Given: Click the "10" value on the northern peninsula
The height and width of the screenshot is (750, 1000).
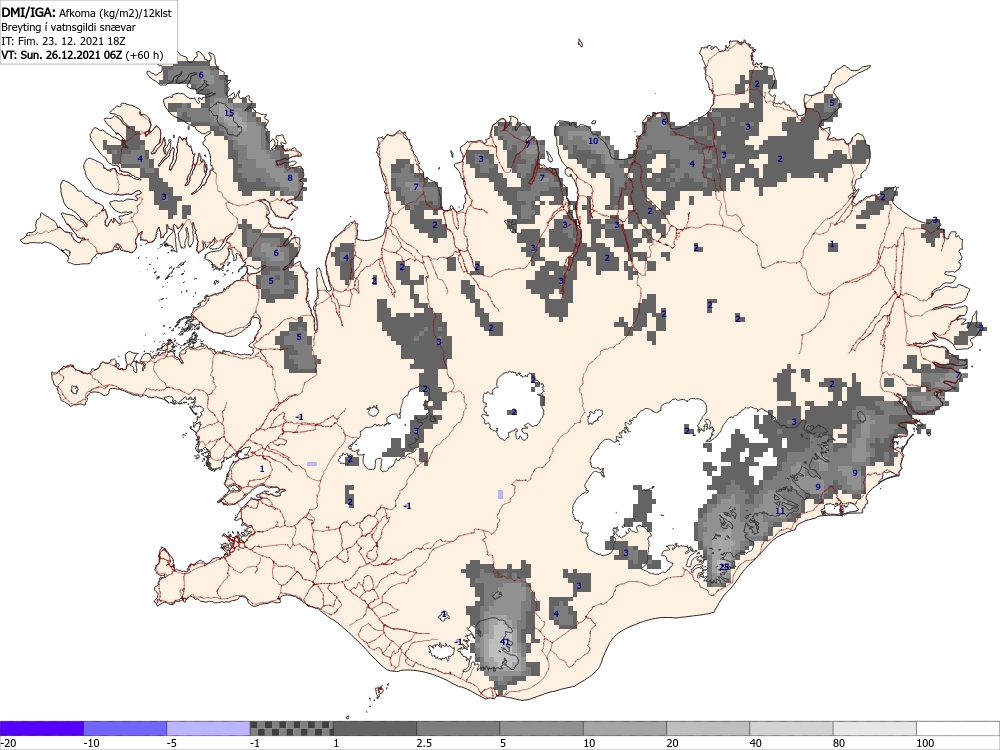Looking at the screenshot, I should click(593, 141).
